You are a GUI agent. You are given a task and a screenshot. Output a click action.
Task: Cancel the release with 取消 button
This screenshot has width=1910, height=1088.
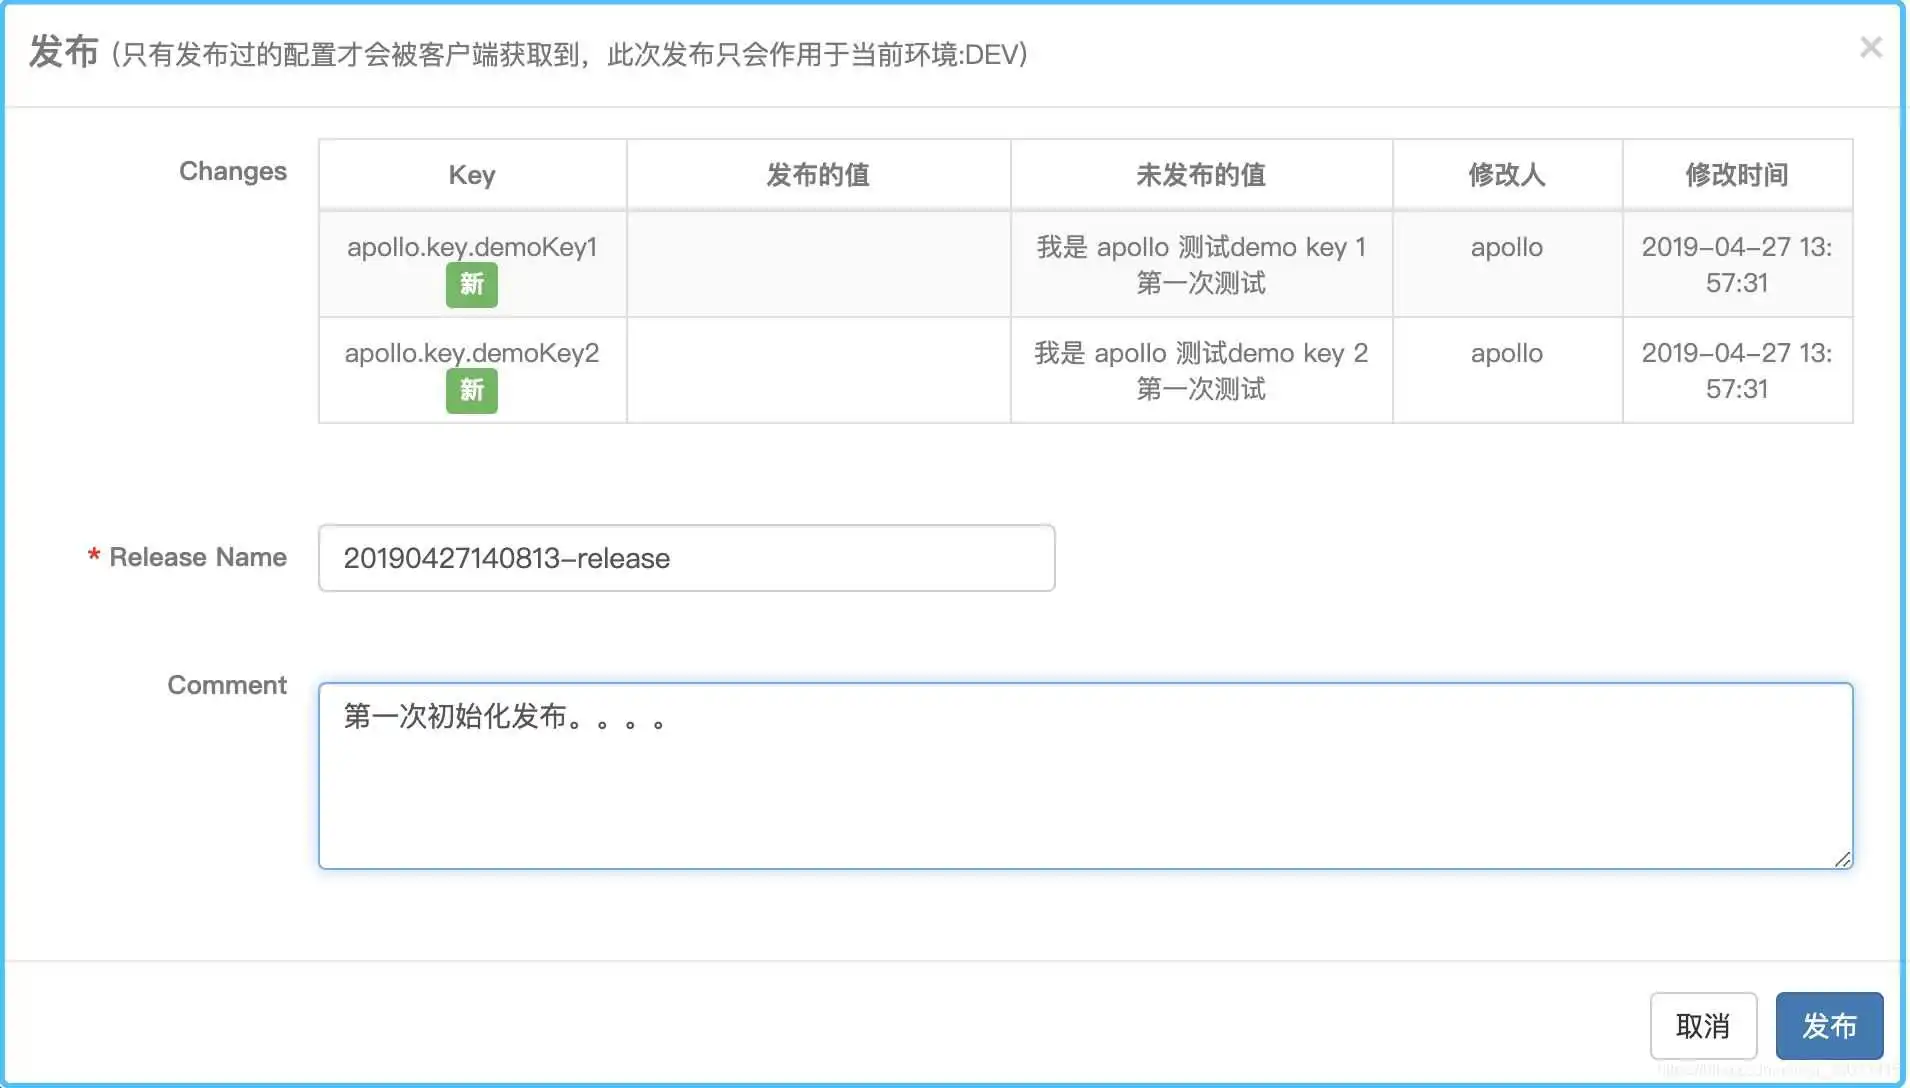coord(1702,1025)
